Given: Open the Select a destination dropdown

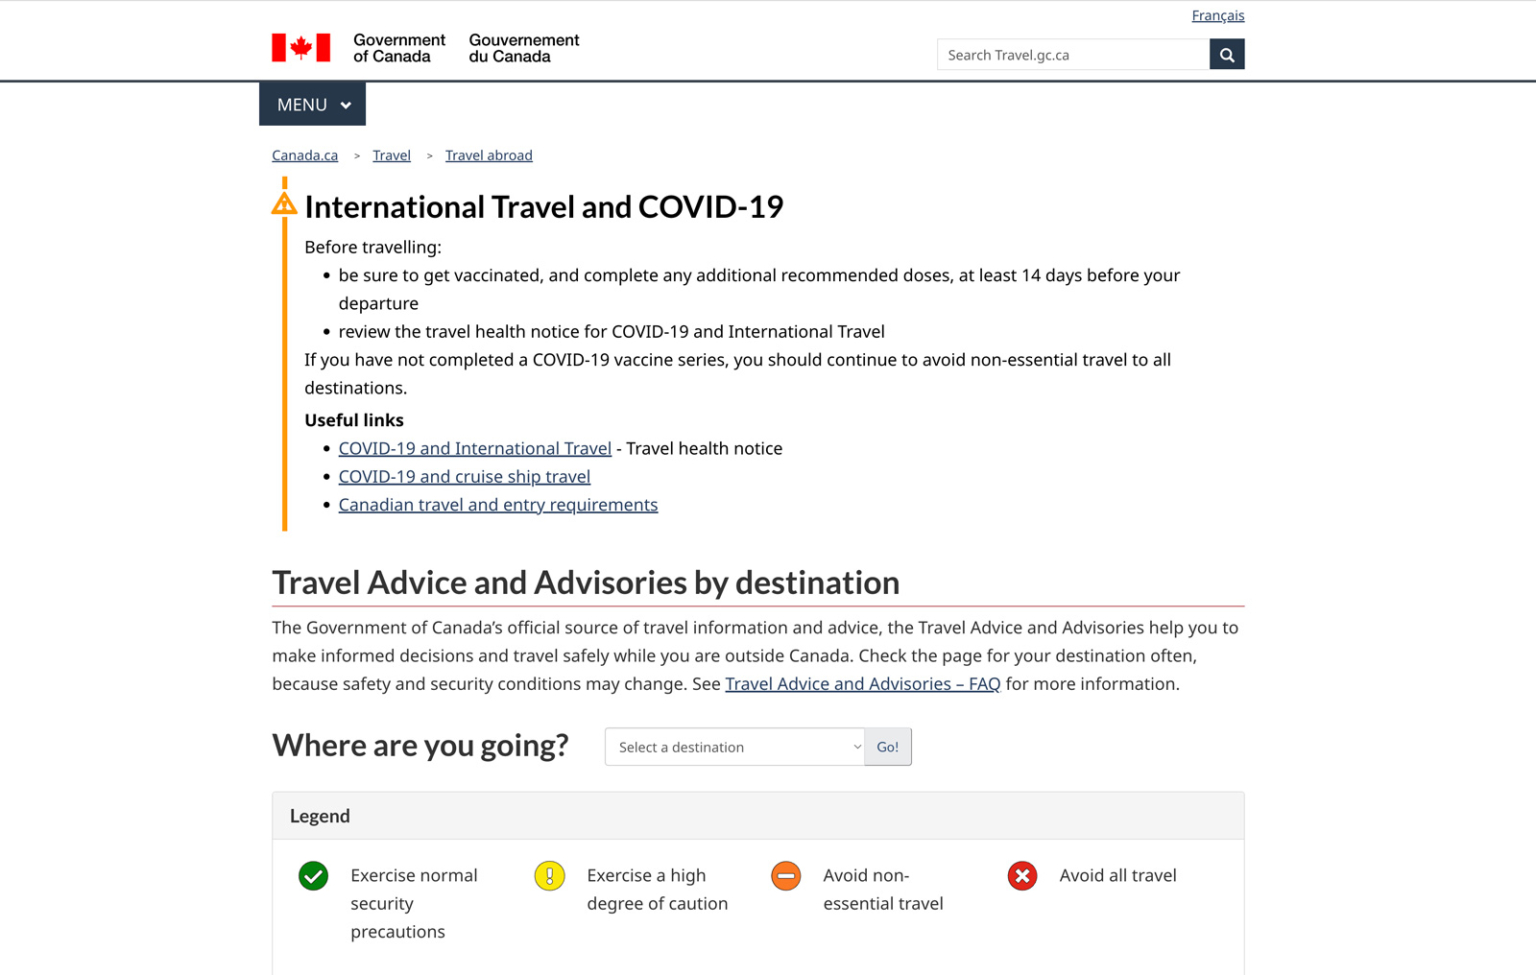Looking at the screenshot, I should point(735,747).
